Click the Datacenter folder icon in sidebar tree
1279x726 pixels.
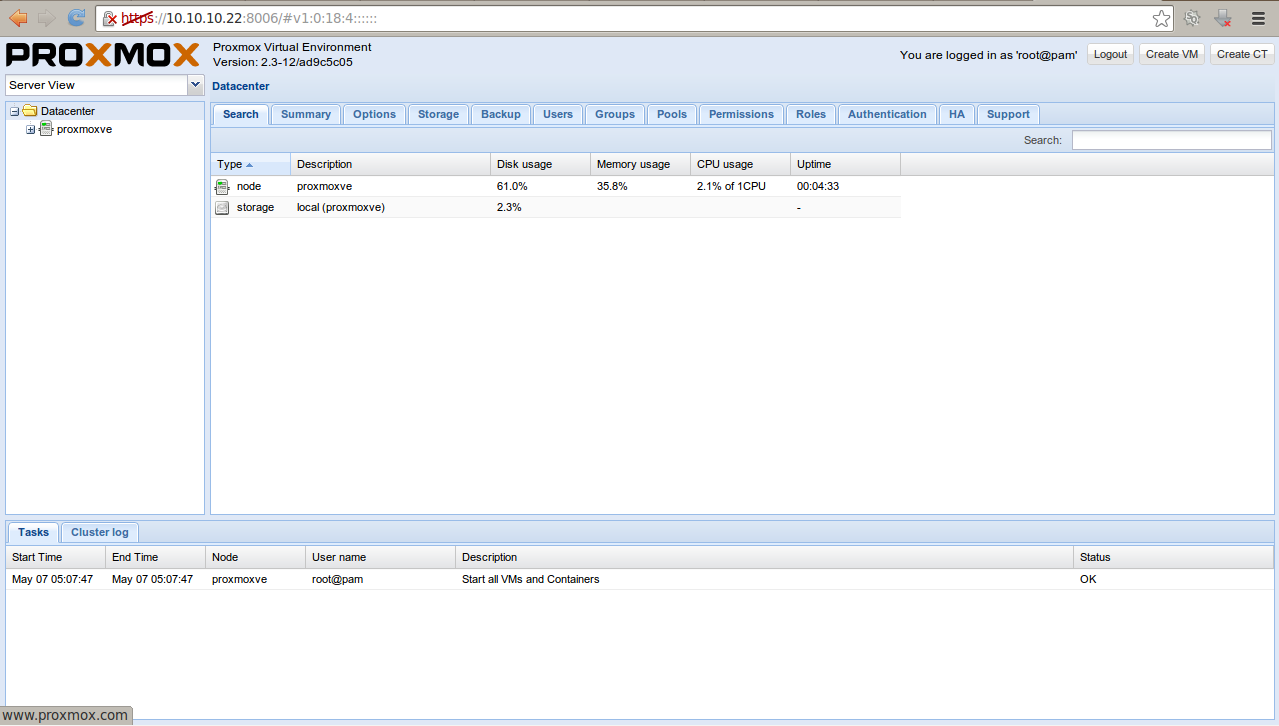click(31, 111)
